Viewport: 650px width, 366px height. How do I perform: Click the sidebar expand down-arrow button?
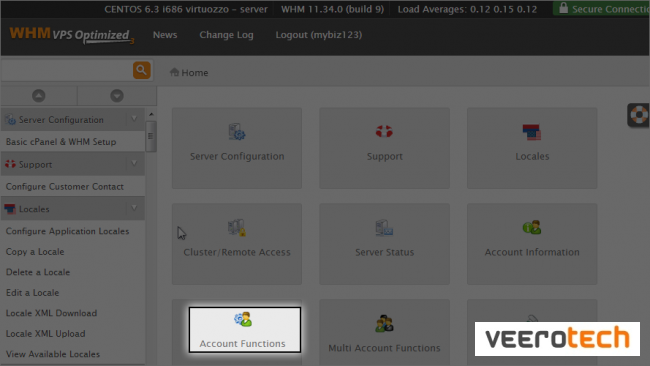pos(117,96)
